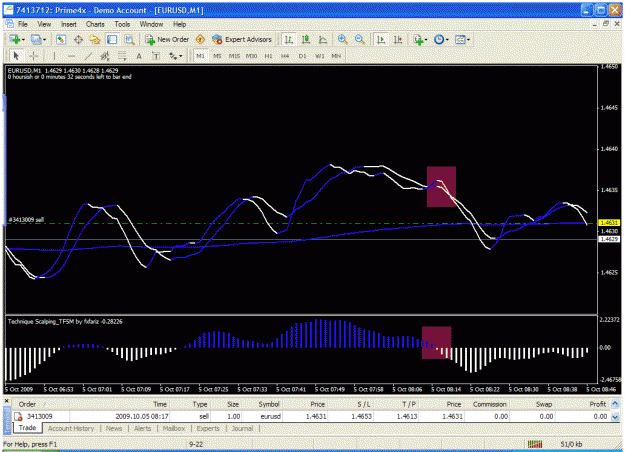Select the crosshair tool
The width and height of the screenshot is (625, 452).
point(34,56)
